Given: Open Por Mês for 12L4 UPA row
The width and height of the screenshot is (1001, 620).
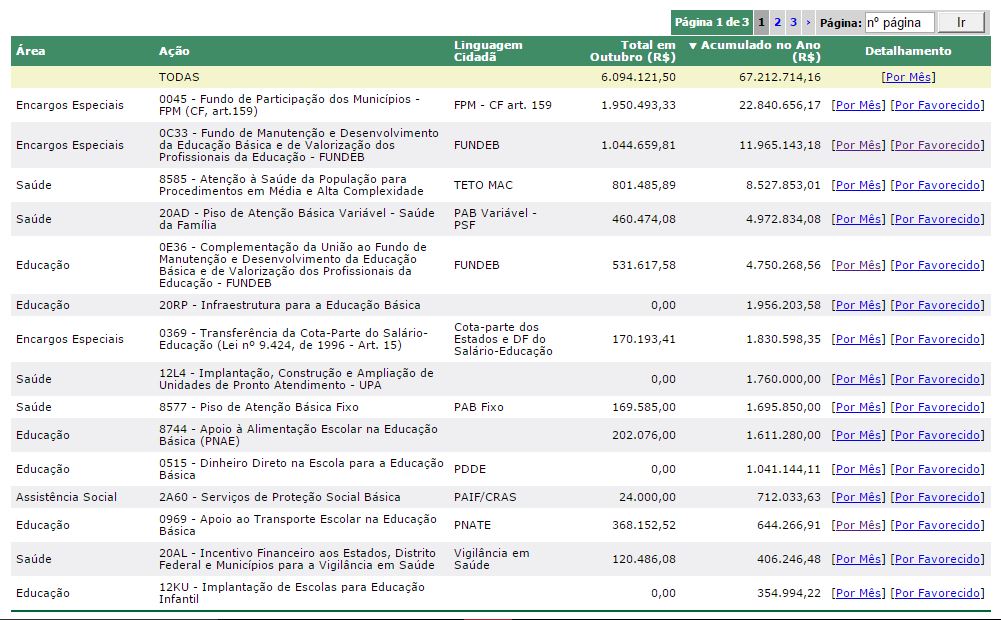Looking at the screenshot, I should (x=859, y=379).
